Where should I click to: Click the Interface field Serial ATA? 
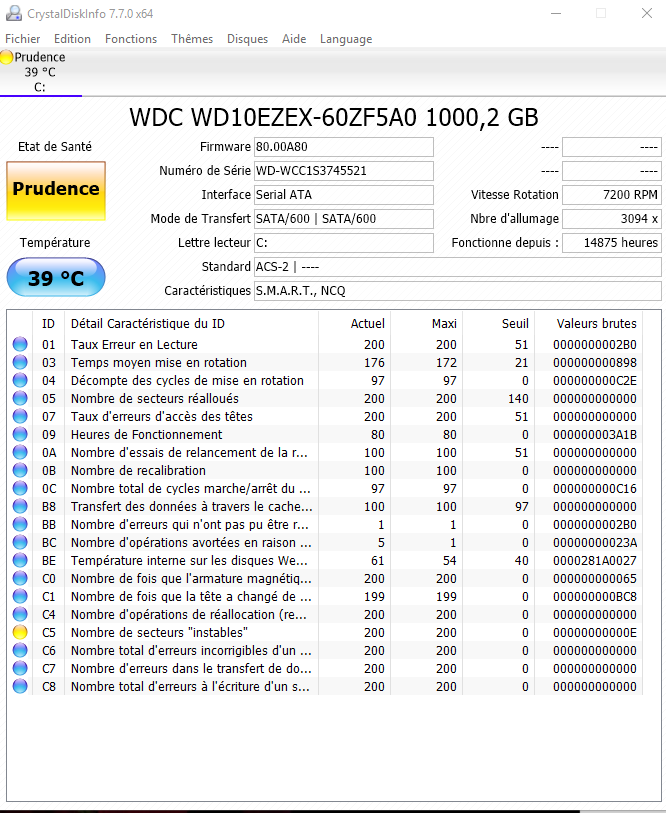(343, 194)
